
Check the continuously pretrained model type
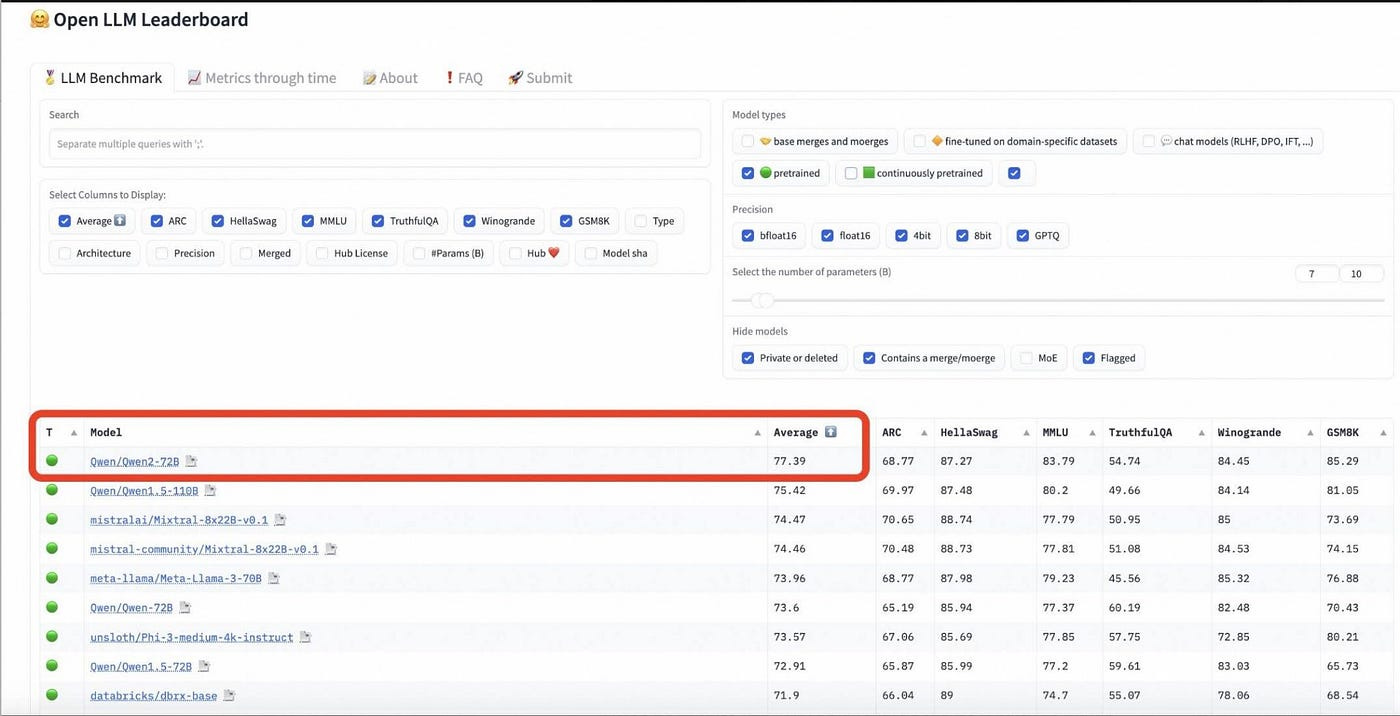(851, 173)
